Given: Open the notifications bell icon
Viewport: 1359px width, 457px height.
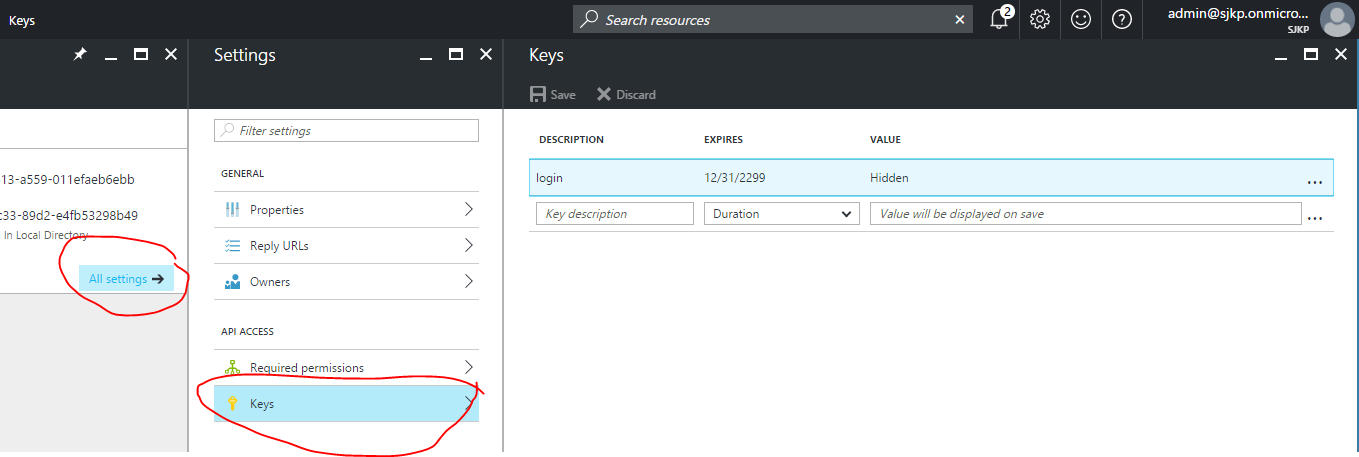Looking at the screenshot, I should tap(999, 19).
